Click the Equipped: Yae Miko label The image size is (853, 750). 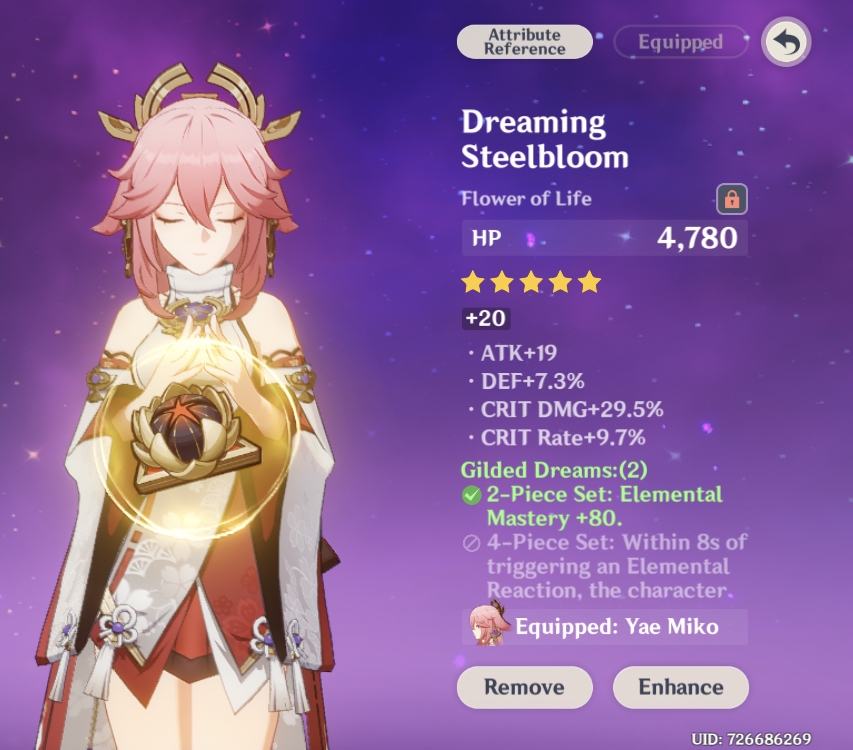click(617, 627)
